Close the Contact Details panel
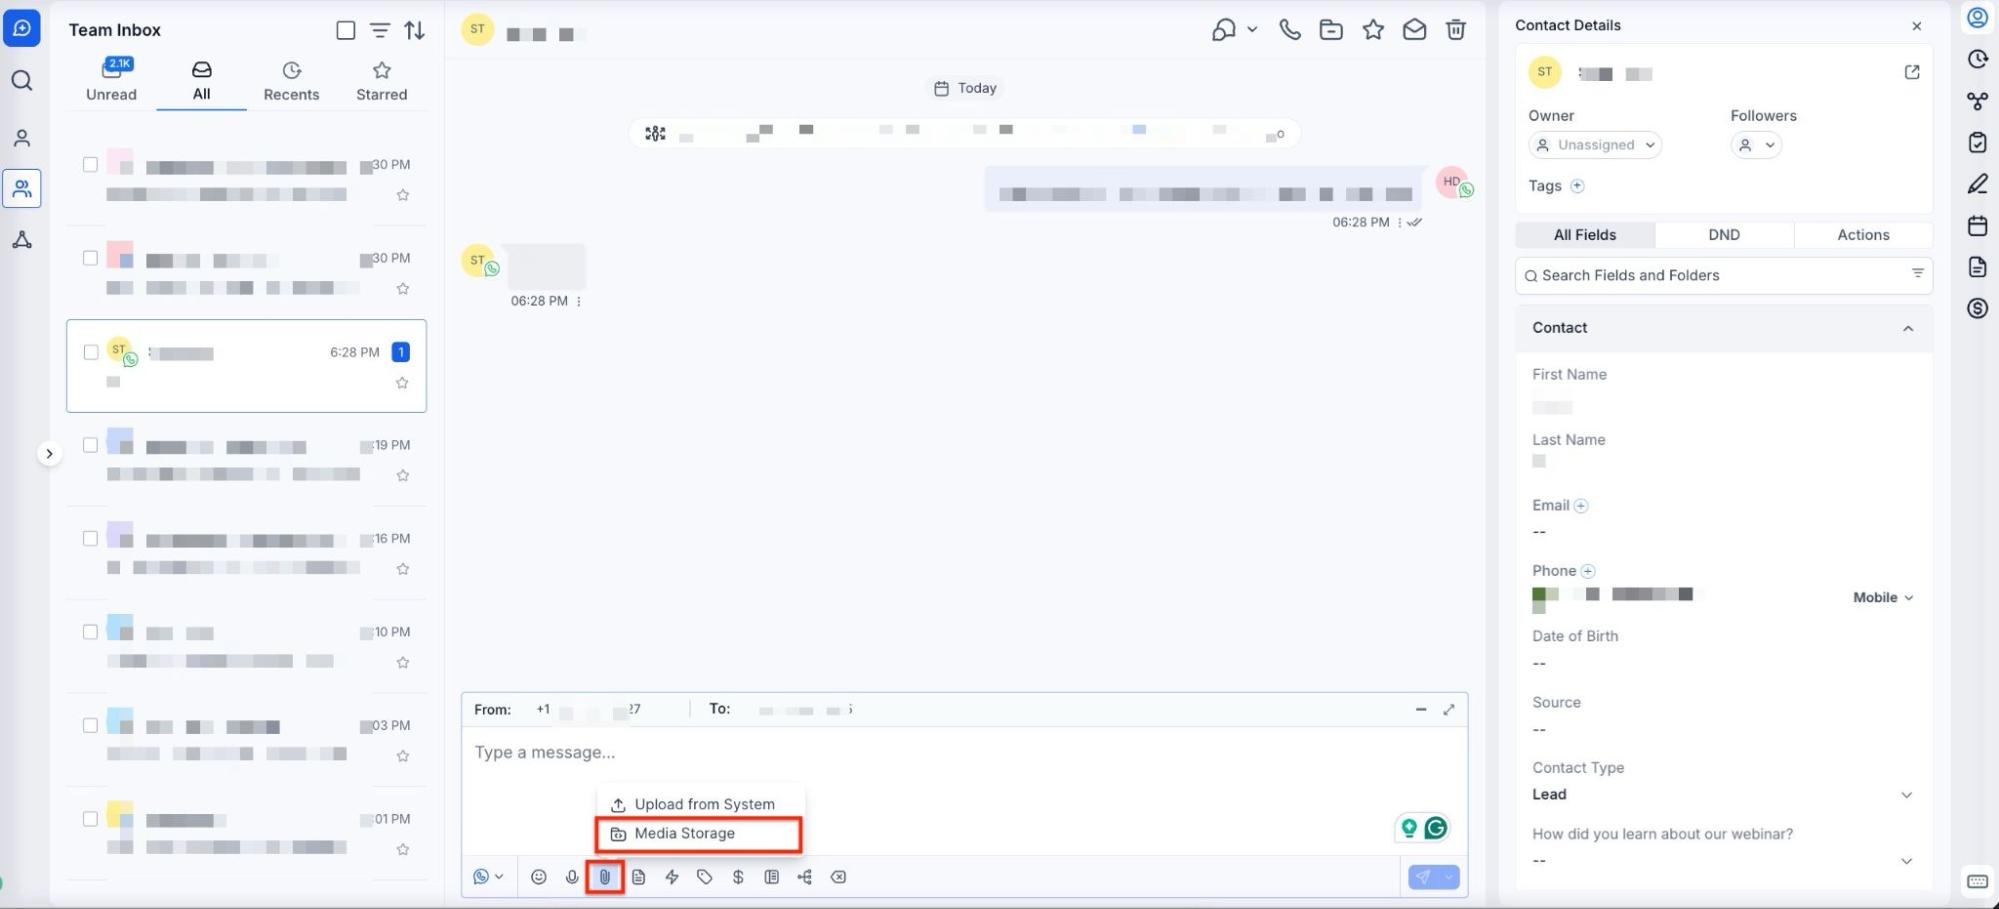The image size is (1999, 909). 1917,26
